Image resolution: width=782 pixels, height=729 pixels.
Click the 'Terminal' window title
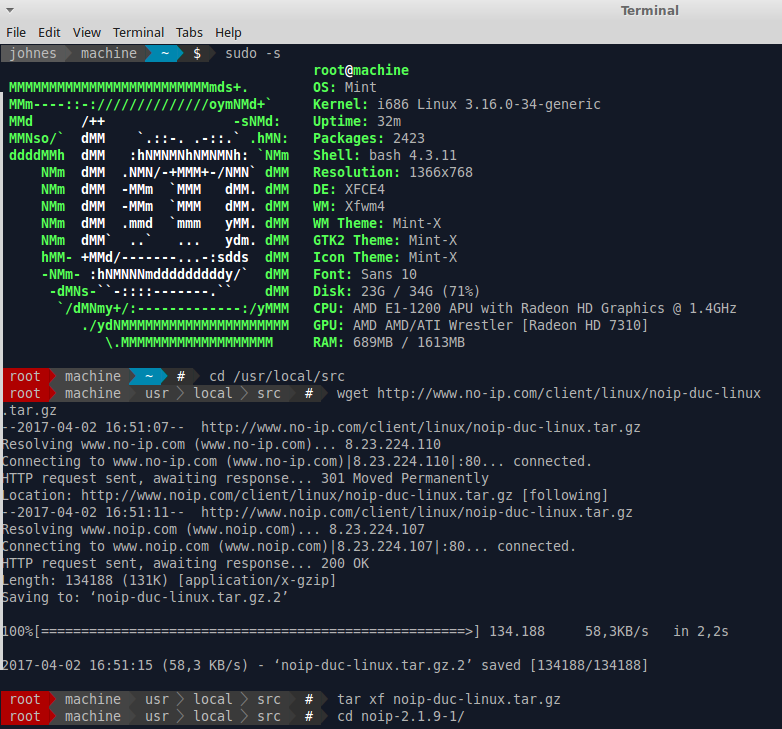point(649,10)
